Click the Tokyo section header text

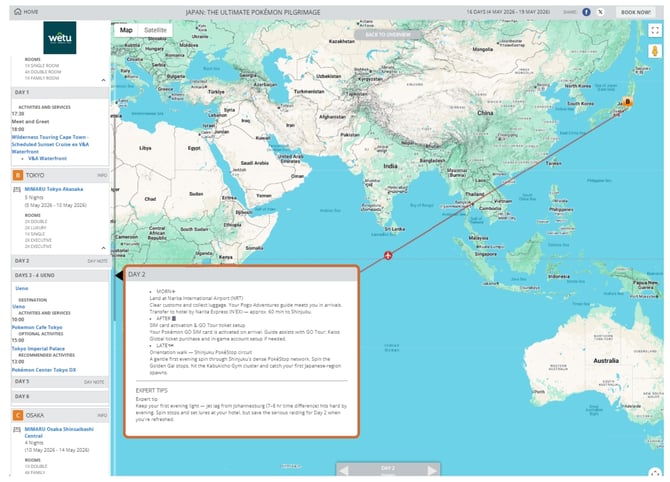click(x=35, y=175)
